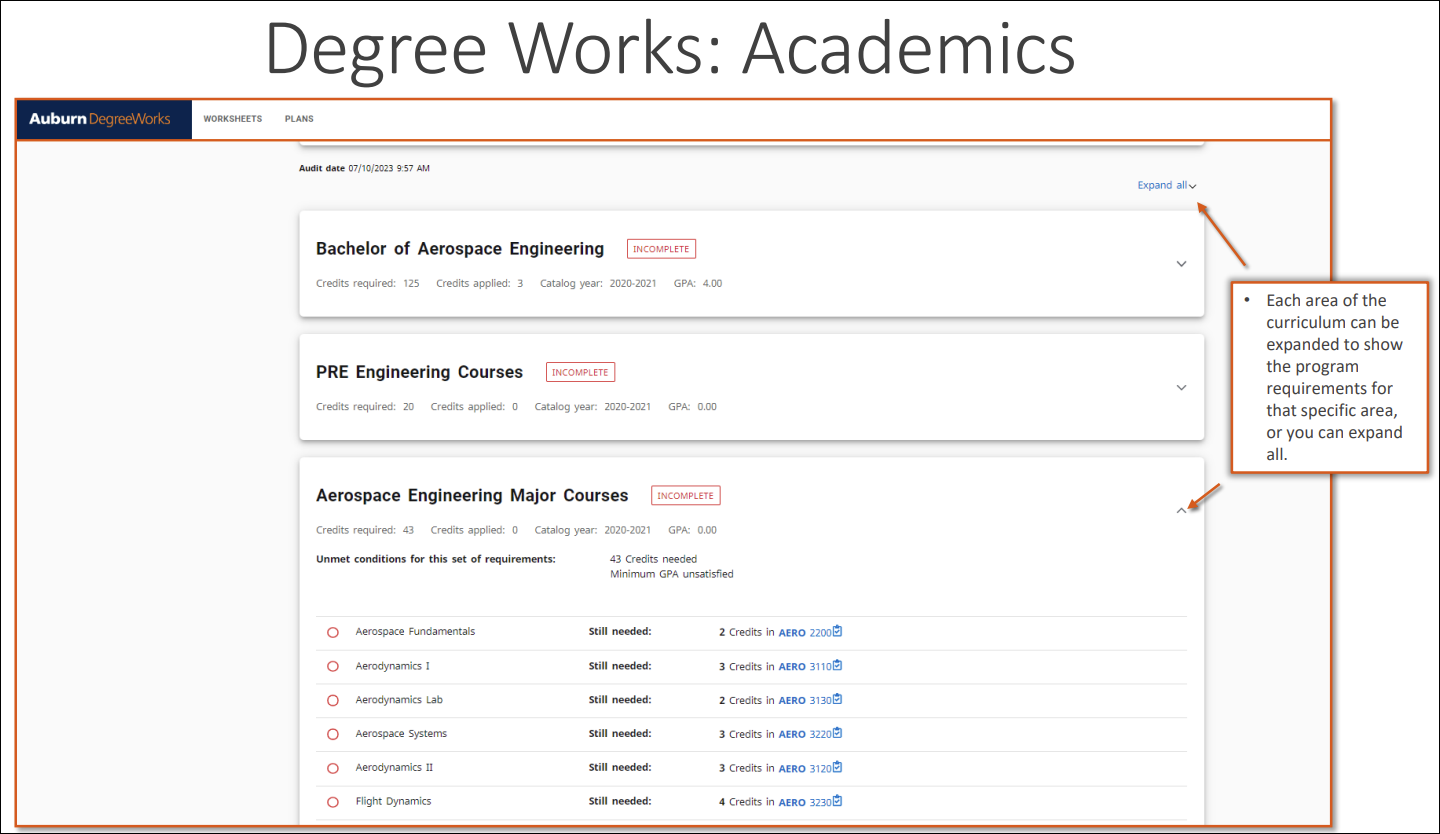
Task: Open the PLANS tab
Action: click(298, 118)
